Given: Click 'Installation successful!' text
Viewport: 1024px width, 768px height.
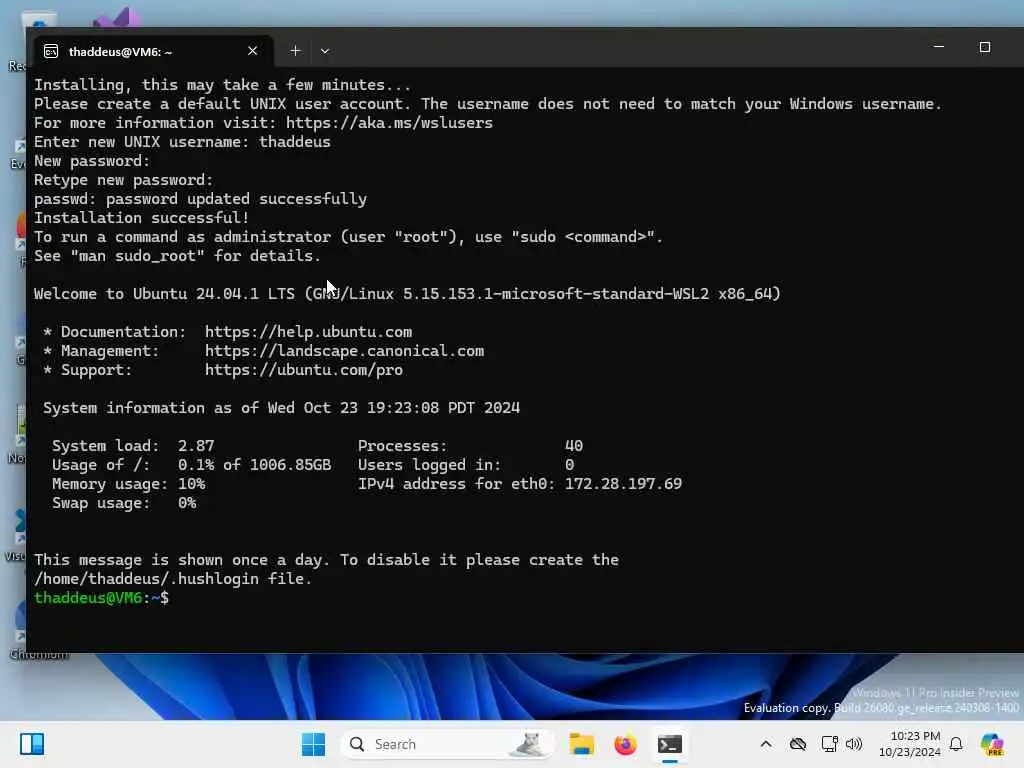Looking at the screenshot, I should [142, 218].
